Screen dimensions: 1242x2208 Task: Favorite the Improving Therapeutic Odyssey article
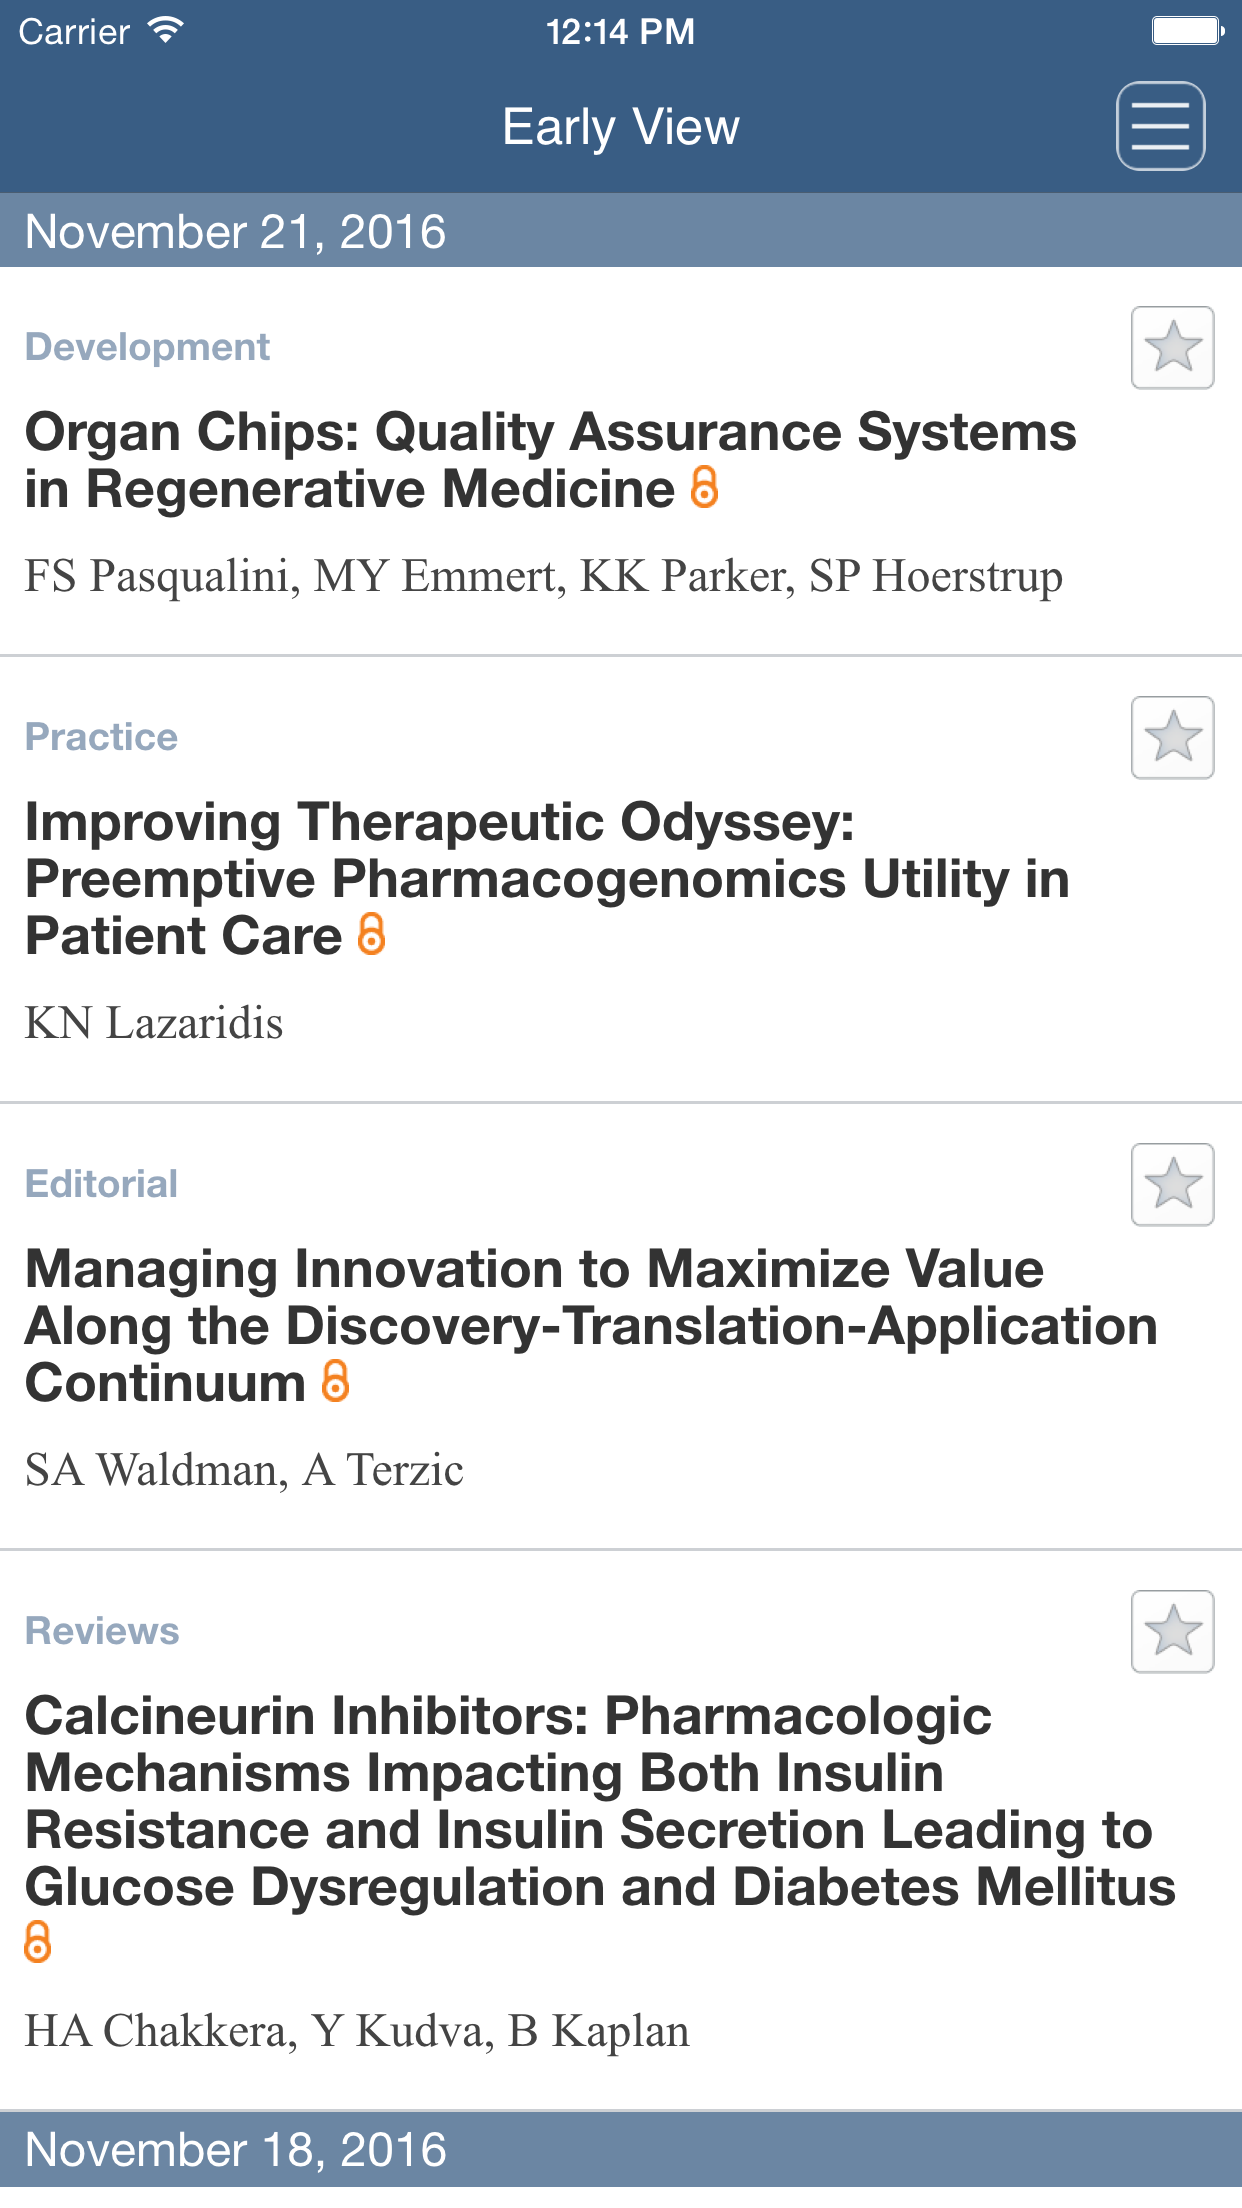1172,738
